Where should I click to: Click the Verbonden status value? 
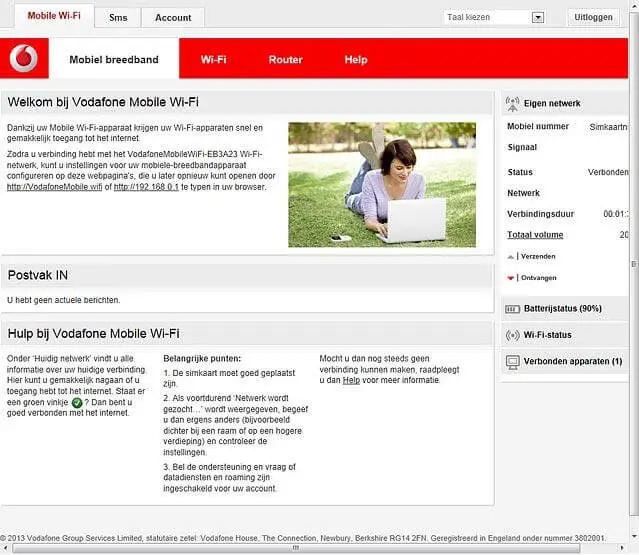[x=608, y=172]
